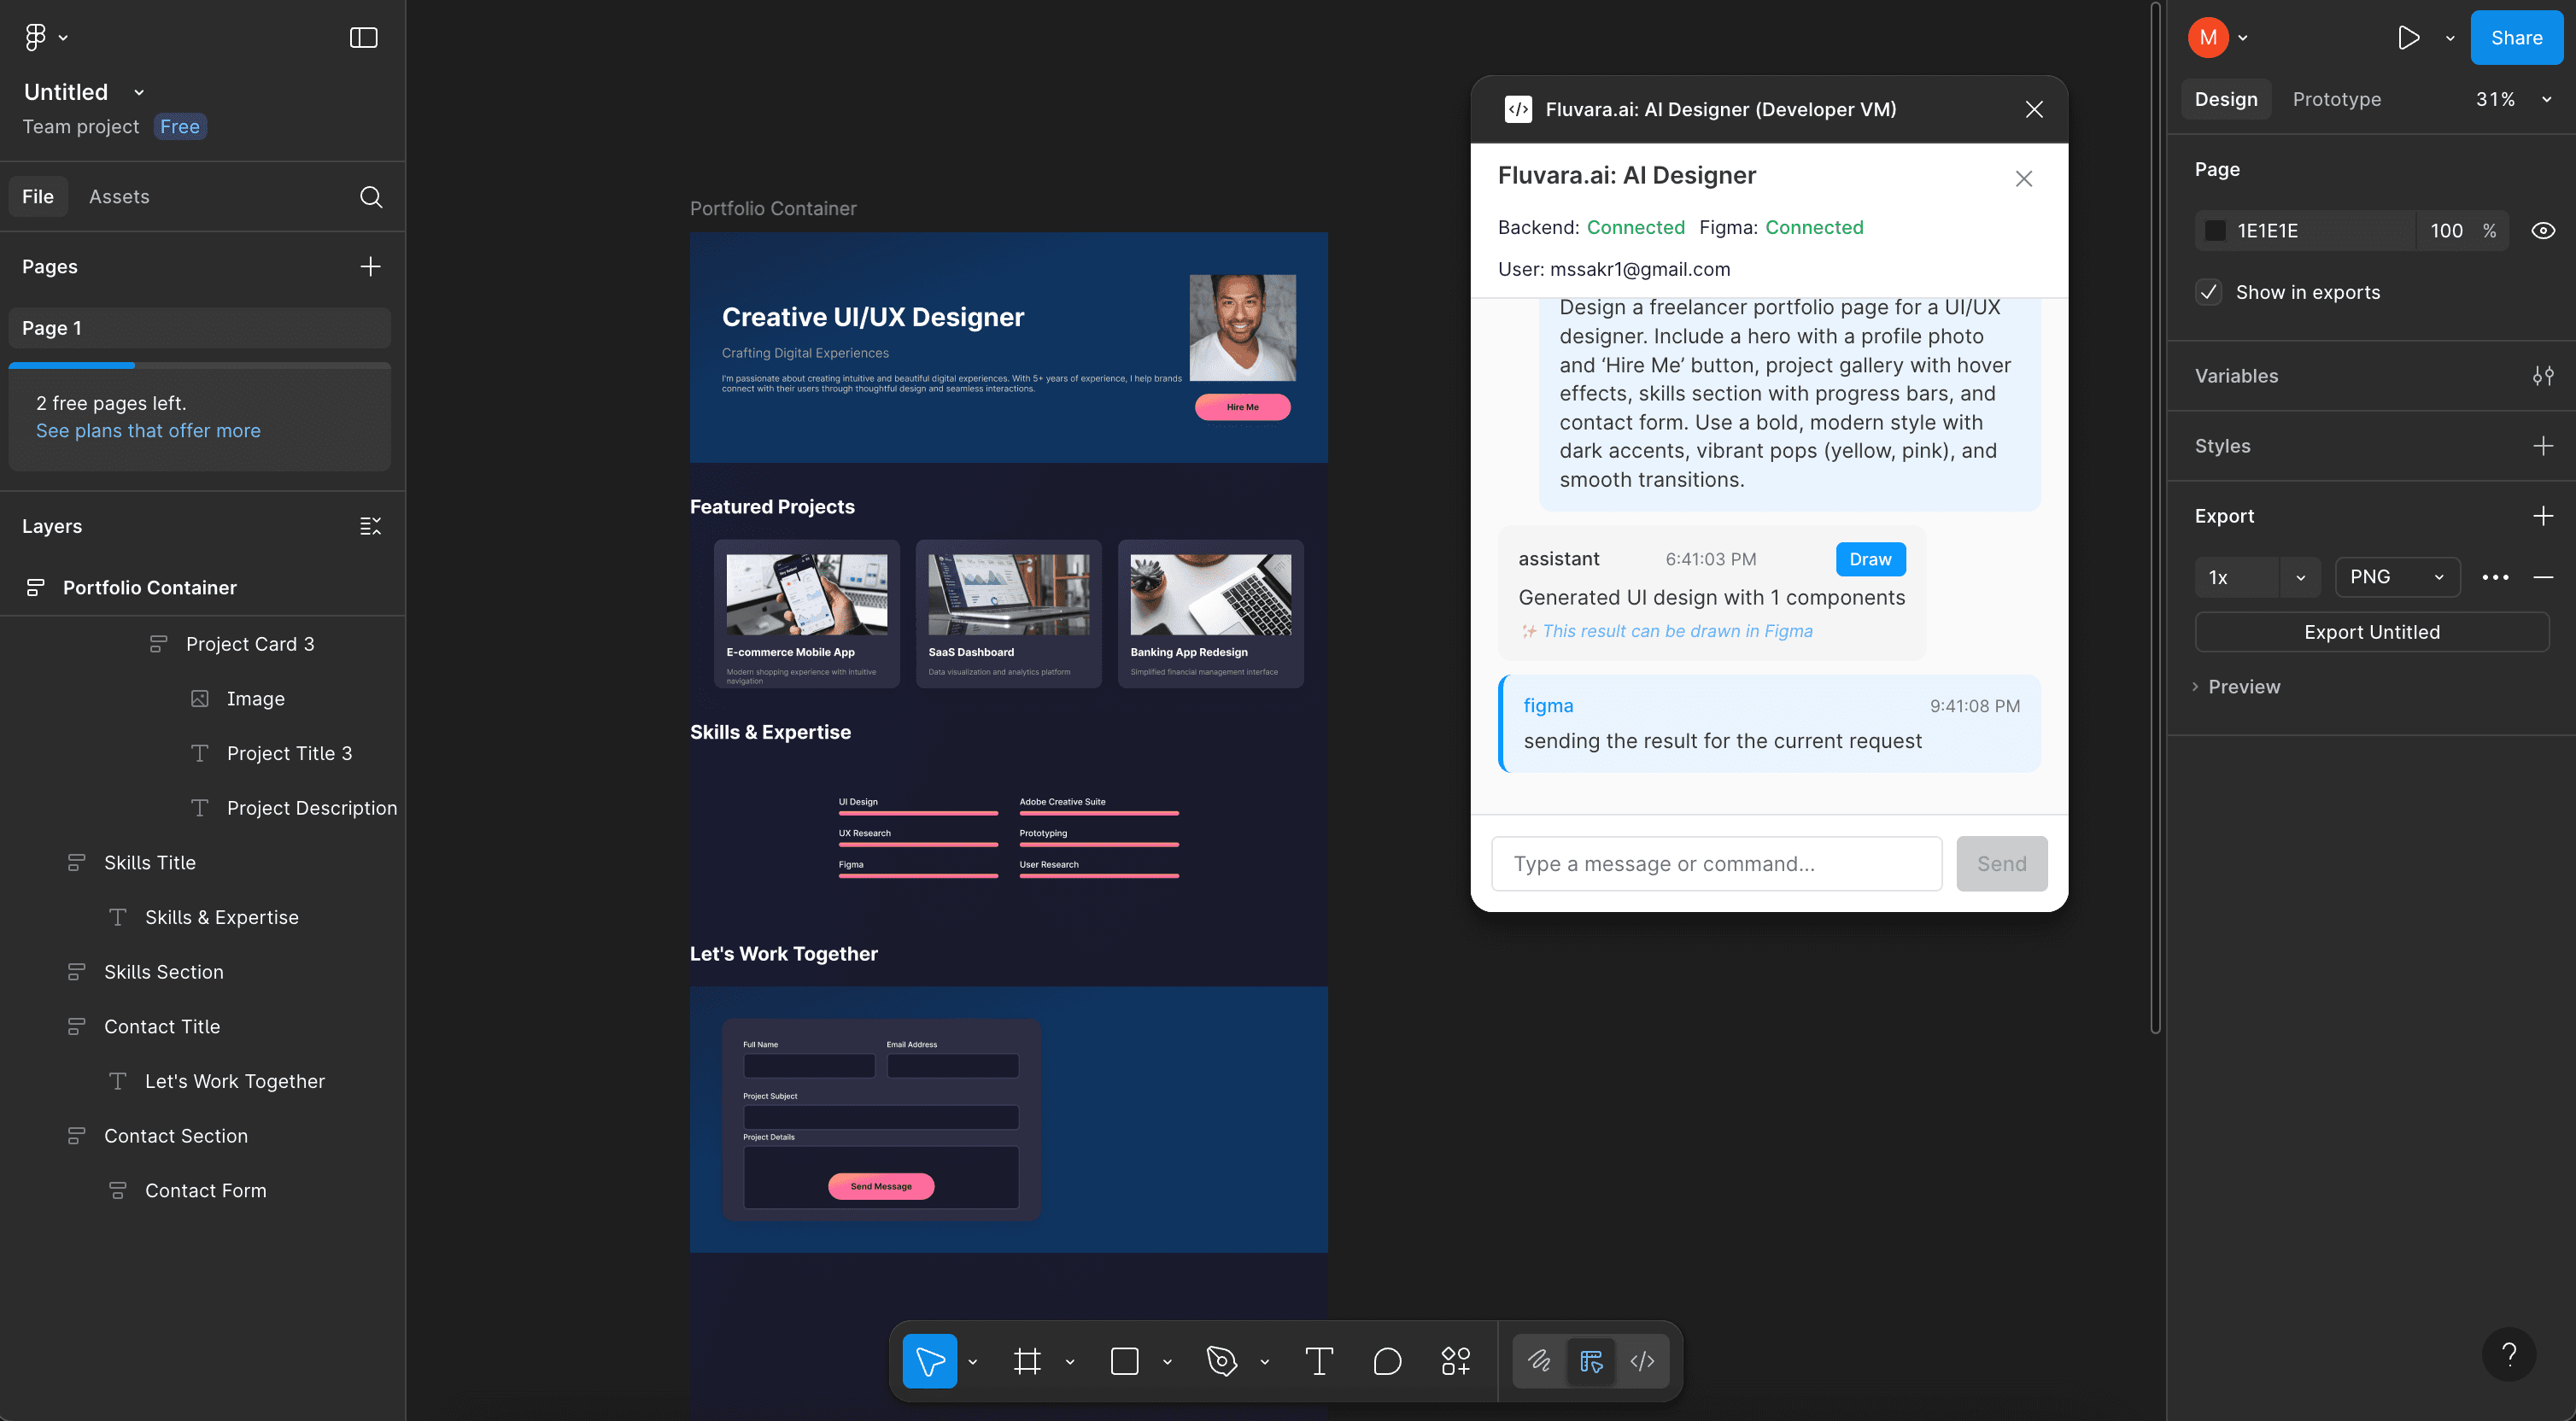
Task: Open the Actions / resources panel
Action: coord(1455,1361)
